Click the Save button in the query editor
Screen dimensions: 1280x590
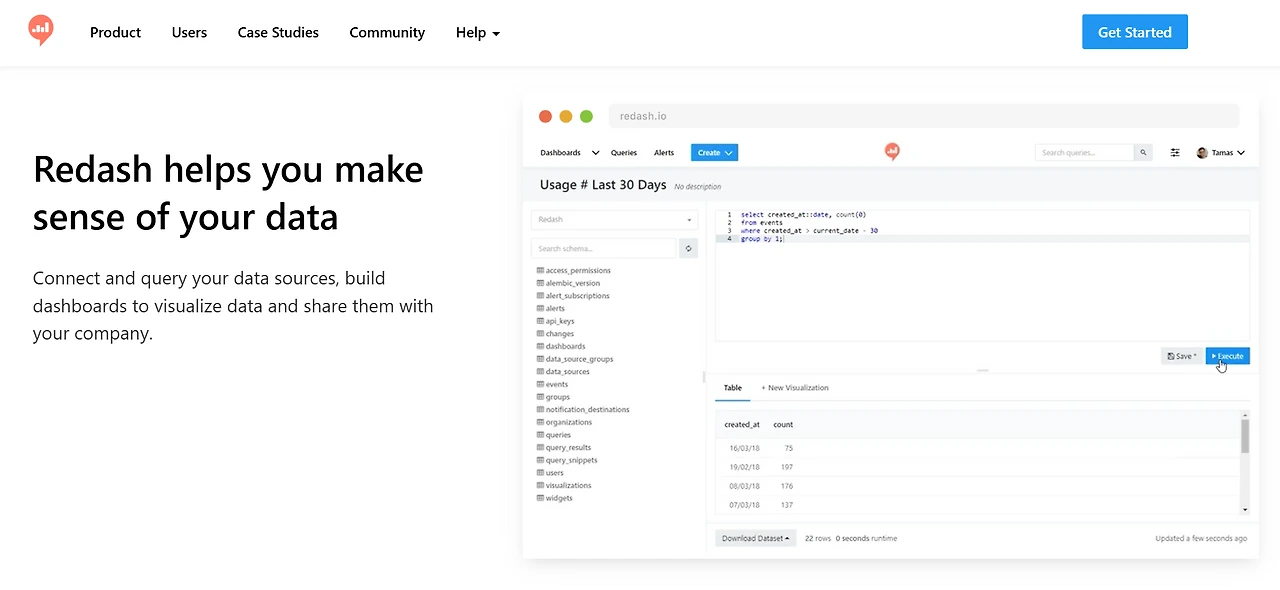point(1182,356)
